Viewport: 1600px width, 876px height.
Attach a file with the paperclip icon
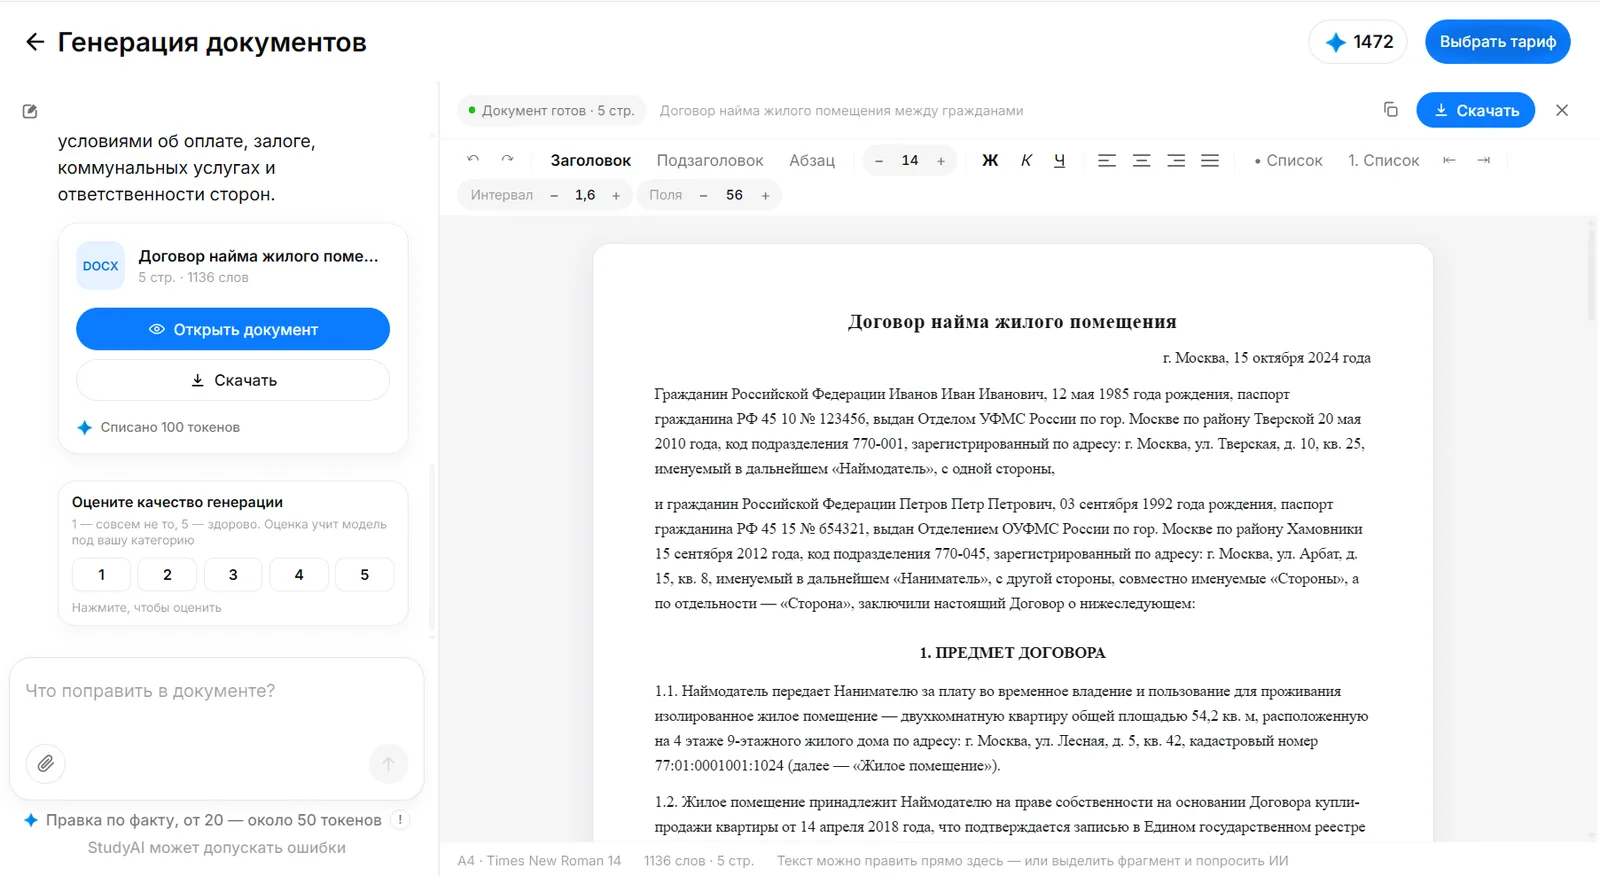[46, 764]
